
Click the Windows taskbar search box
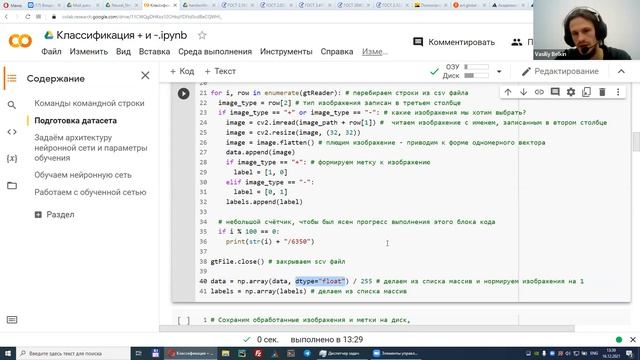(73, 353)
